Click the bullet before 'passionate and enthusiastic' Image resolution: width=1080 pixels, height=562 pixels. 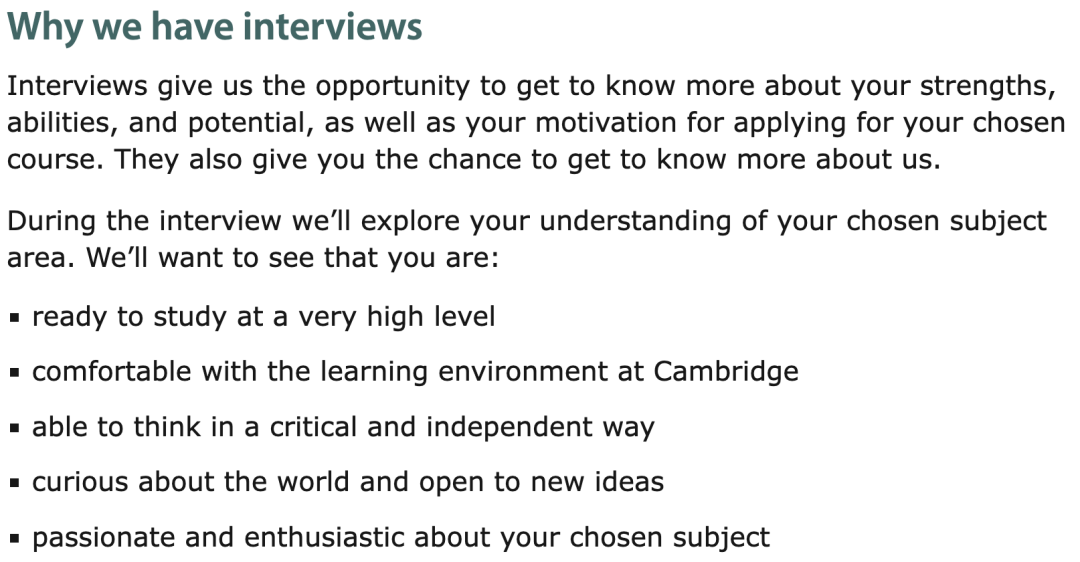[x=15, y=539]
